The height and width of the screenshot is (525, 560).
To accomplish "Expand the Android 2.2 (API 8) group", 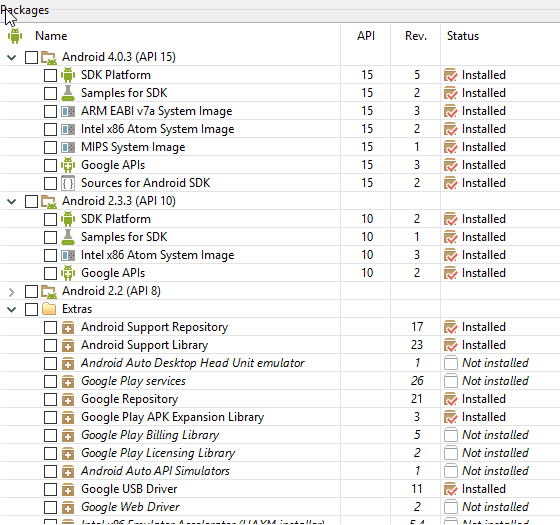I will tap(12, 292).
